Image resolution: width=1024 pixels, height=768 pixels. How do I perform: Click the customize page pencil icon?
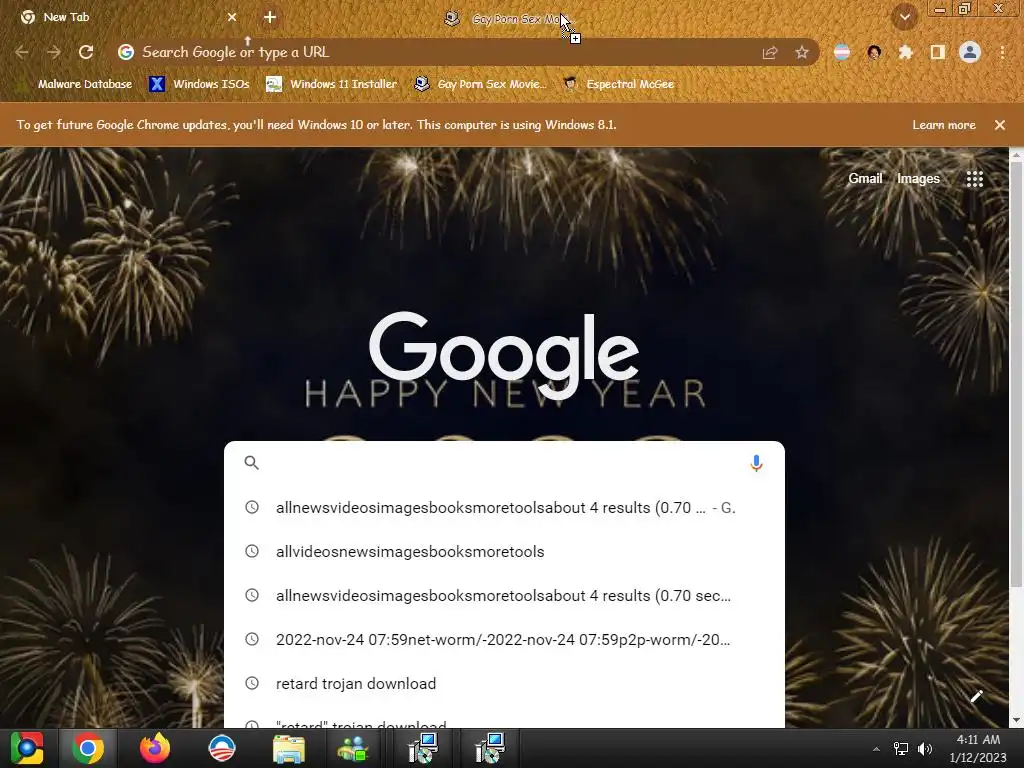tap(976, 696)
